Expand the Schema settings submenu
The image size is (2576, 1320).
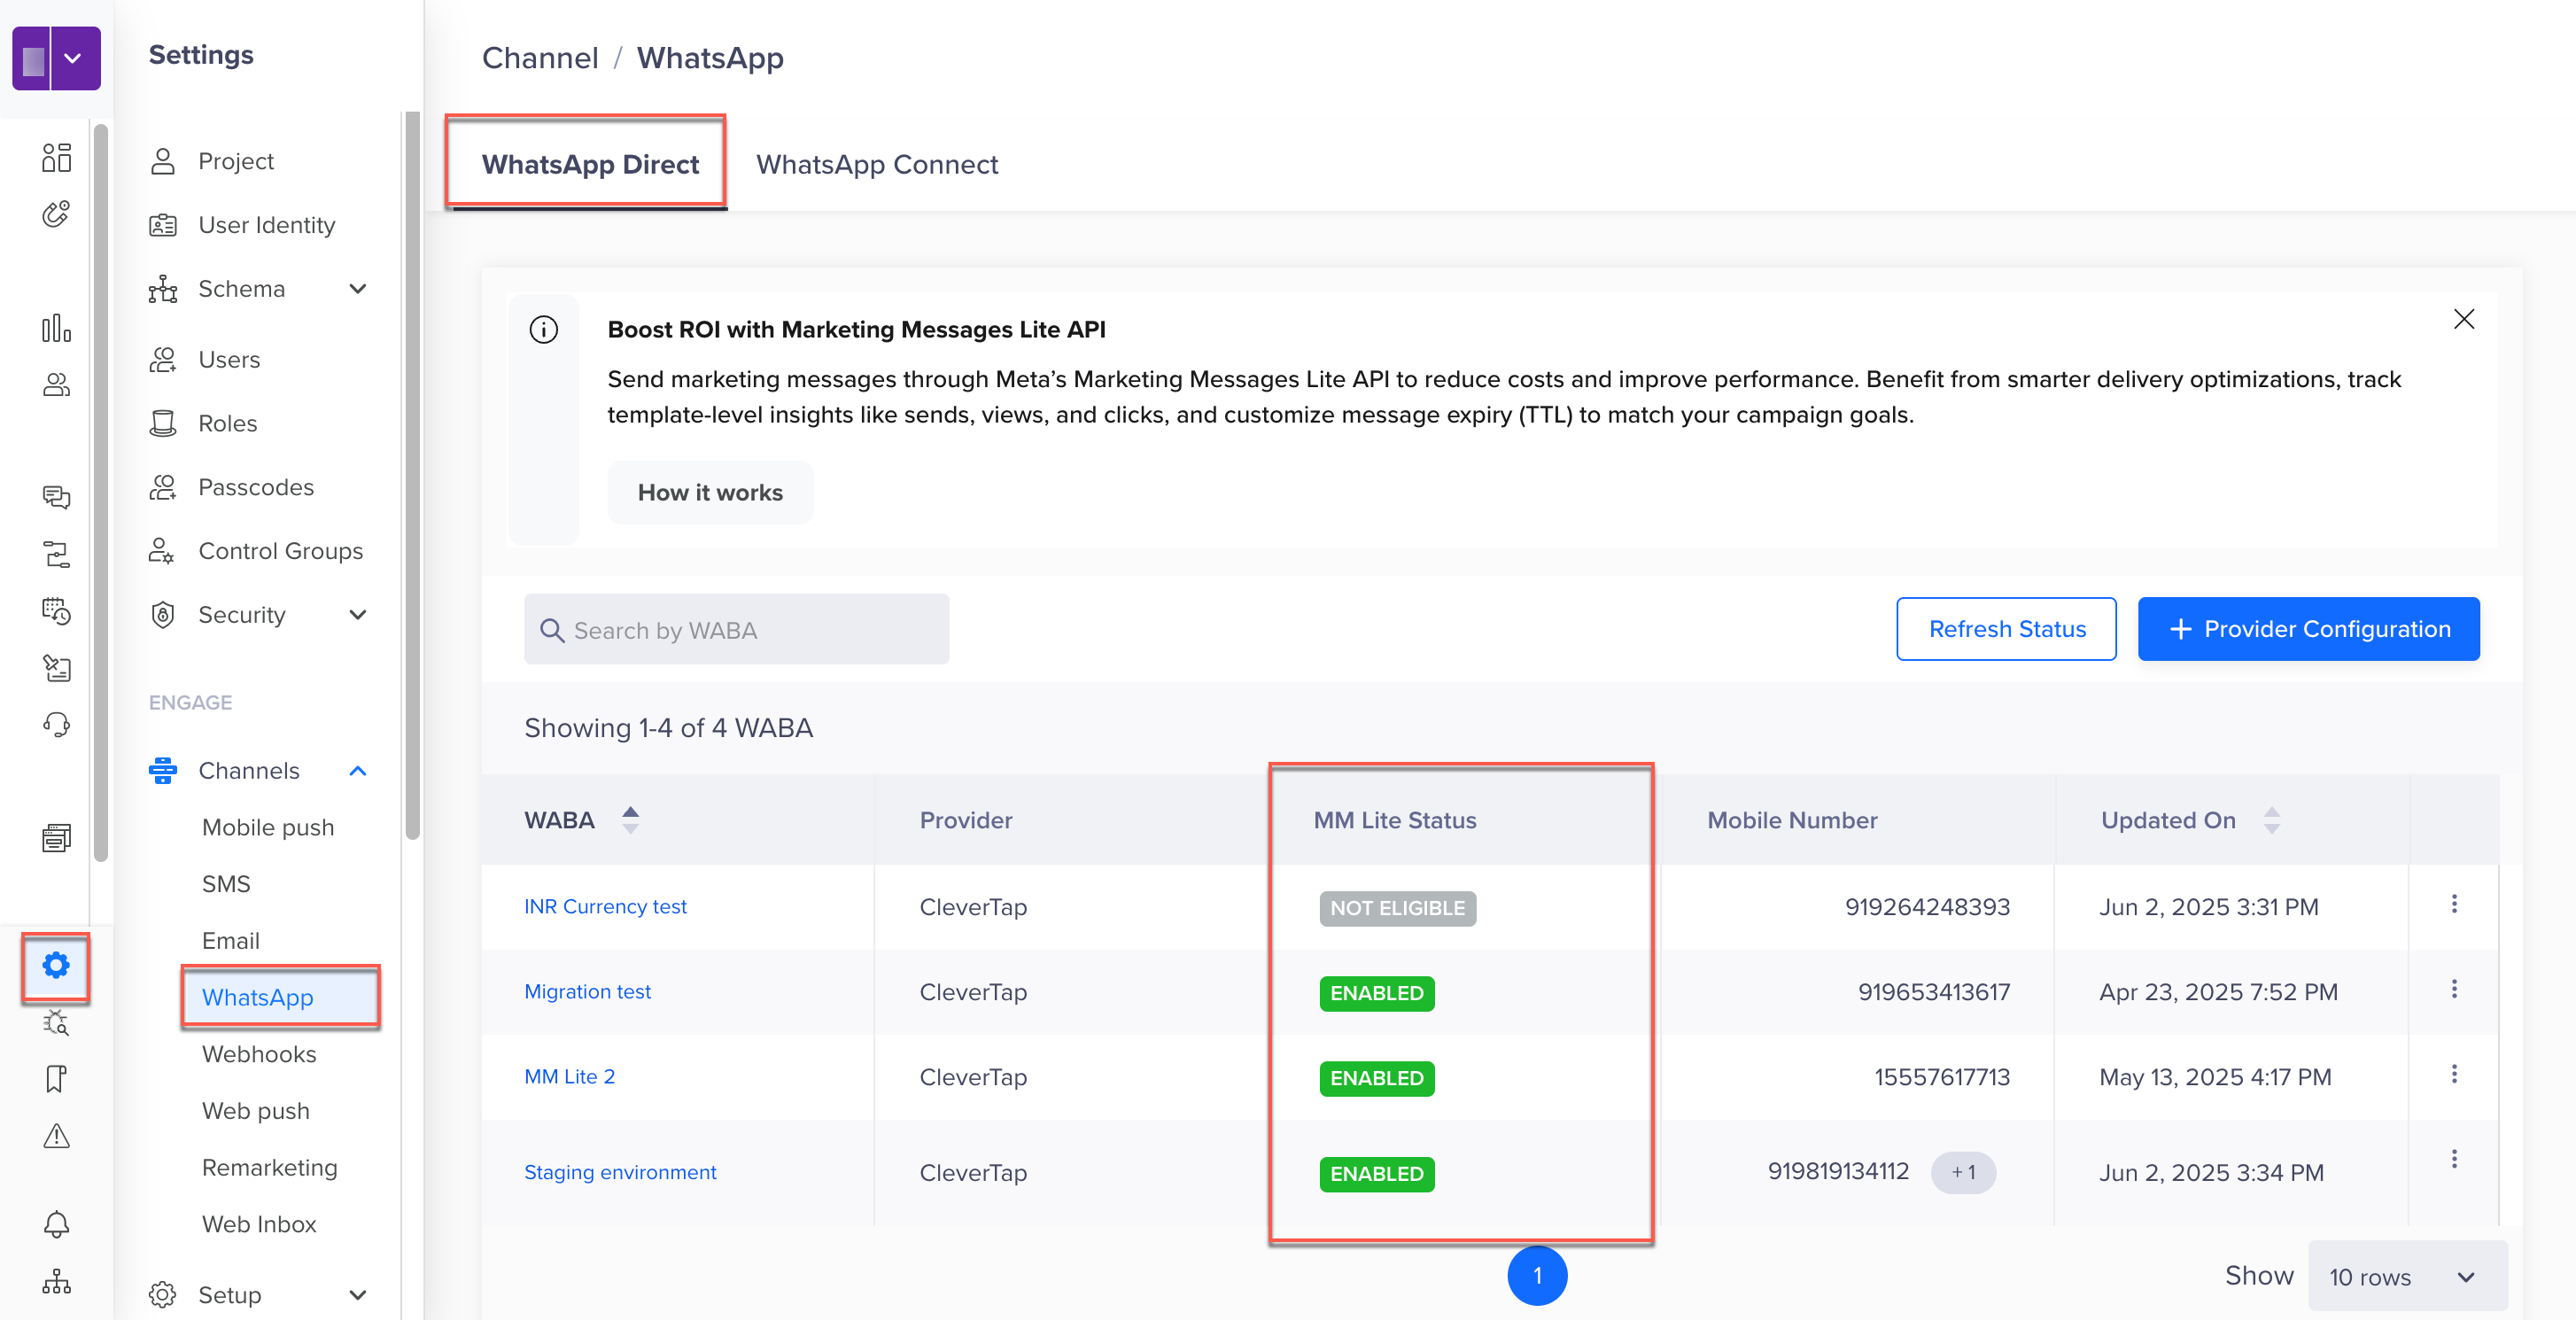pyautogui.click(x=358, y=289)
